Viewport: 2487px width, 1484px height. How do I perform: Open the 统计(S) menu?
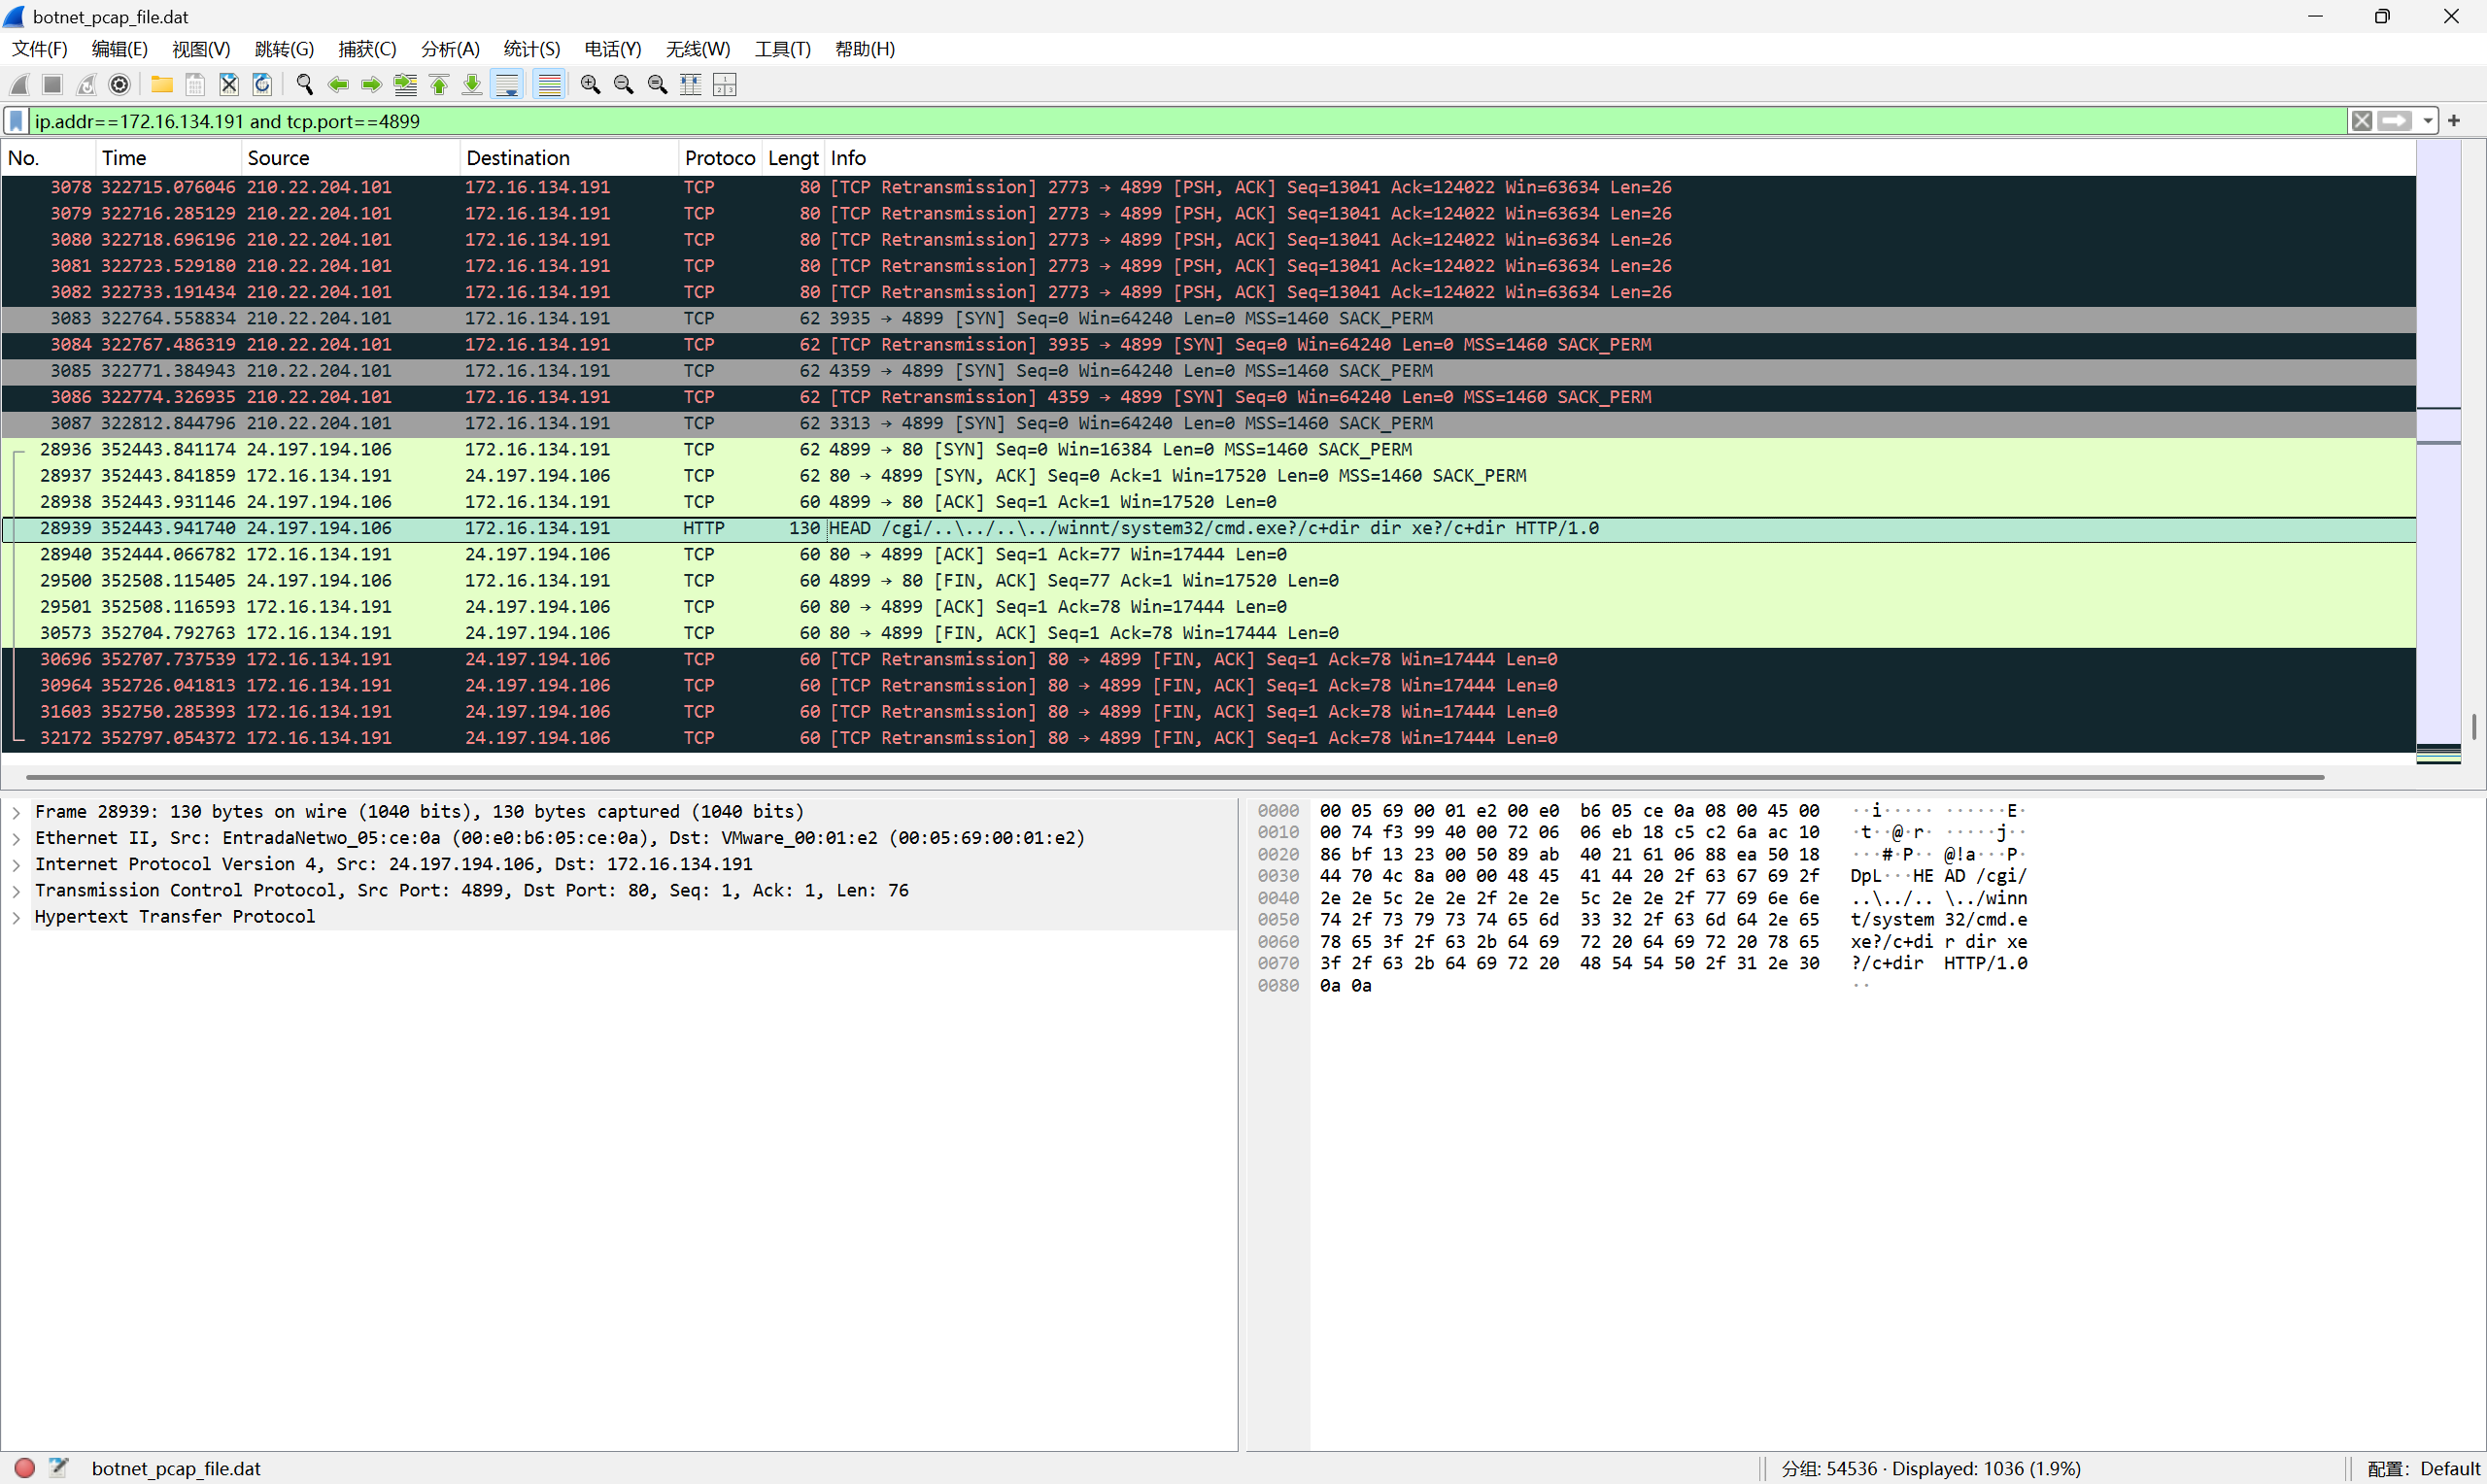[531, 49]
